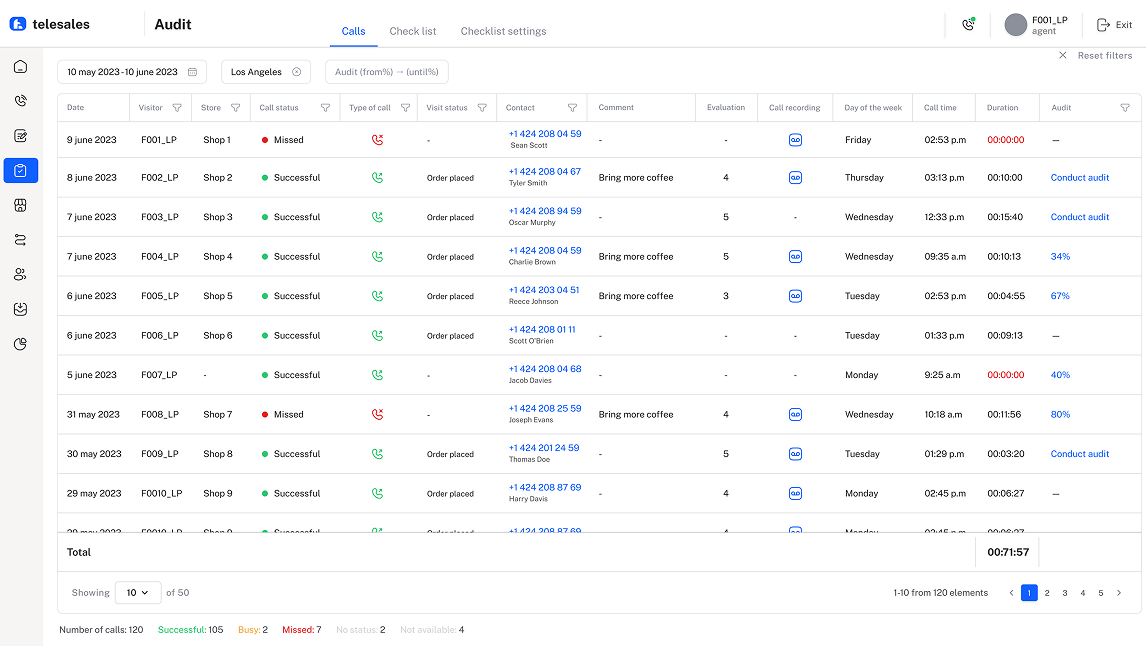1146x646 pixels.
Task: Click the pie chart reports sidebar icon
Action: [x=21, y=344]
